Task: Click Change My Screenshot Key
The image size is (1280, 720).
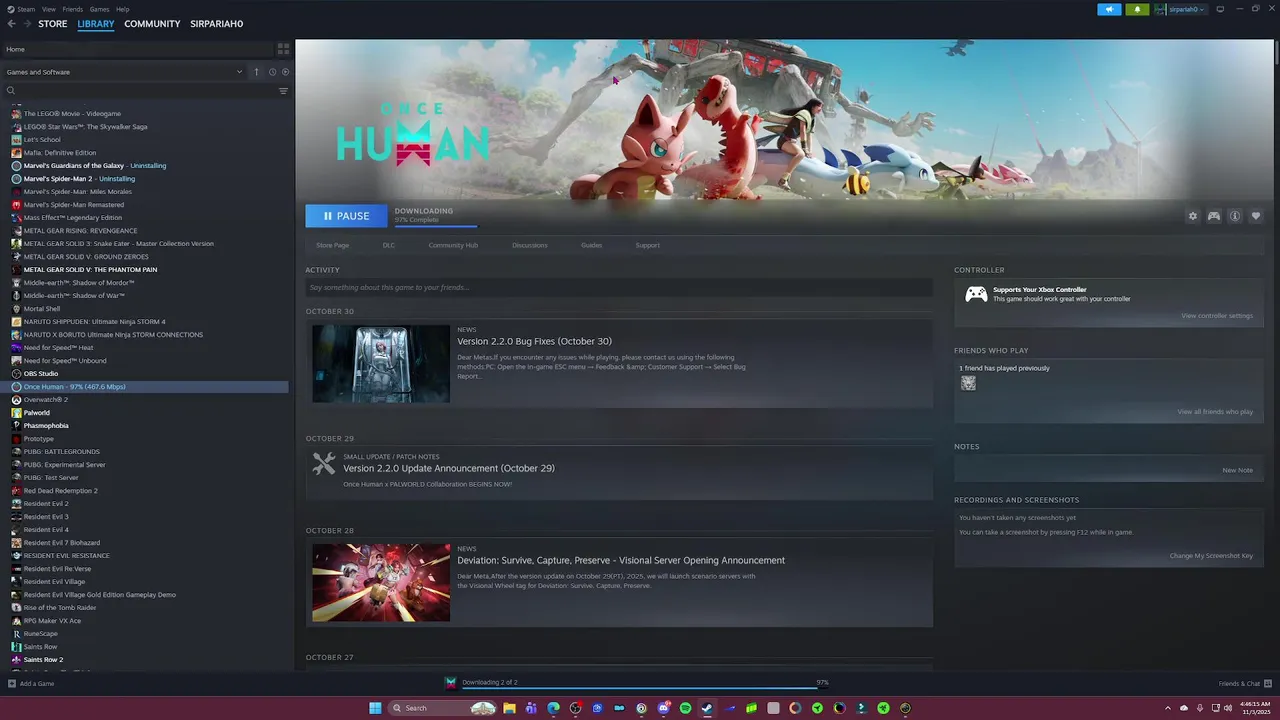Action: (x=1211, y=556)
